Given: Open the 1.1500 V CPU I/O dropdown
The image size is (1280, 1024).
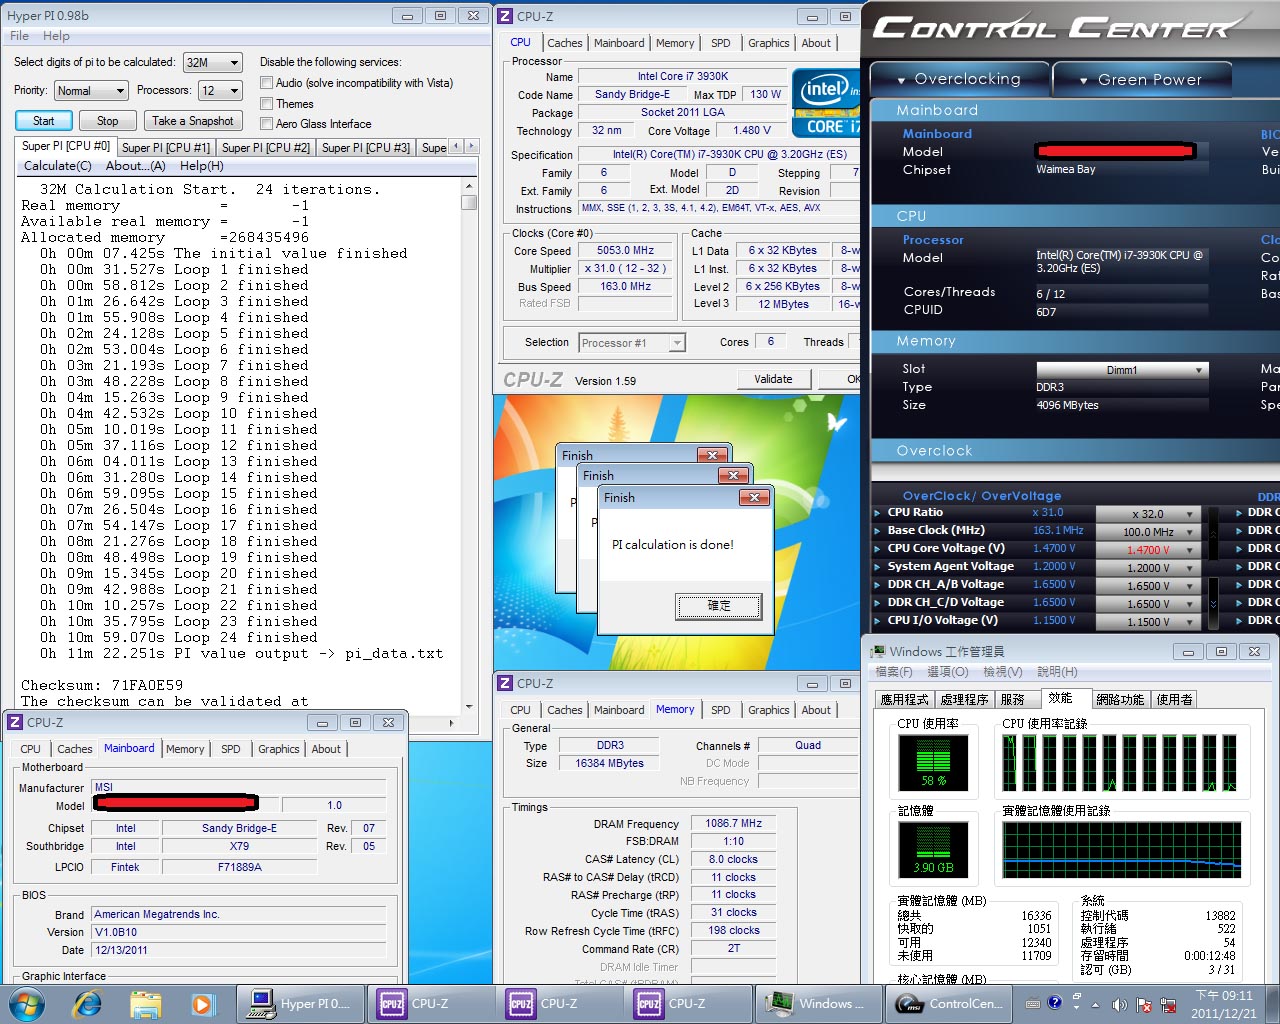Looking at the screenshot, I should coord(1147,622).
